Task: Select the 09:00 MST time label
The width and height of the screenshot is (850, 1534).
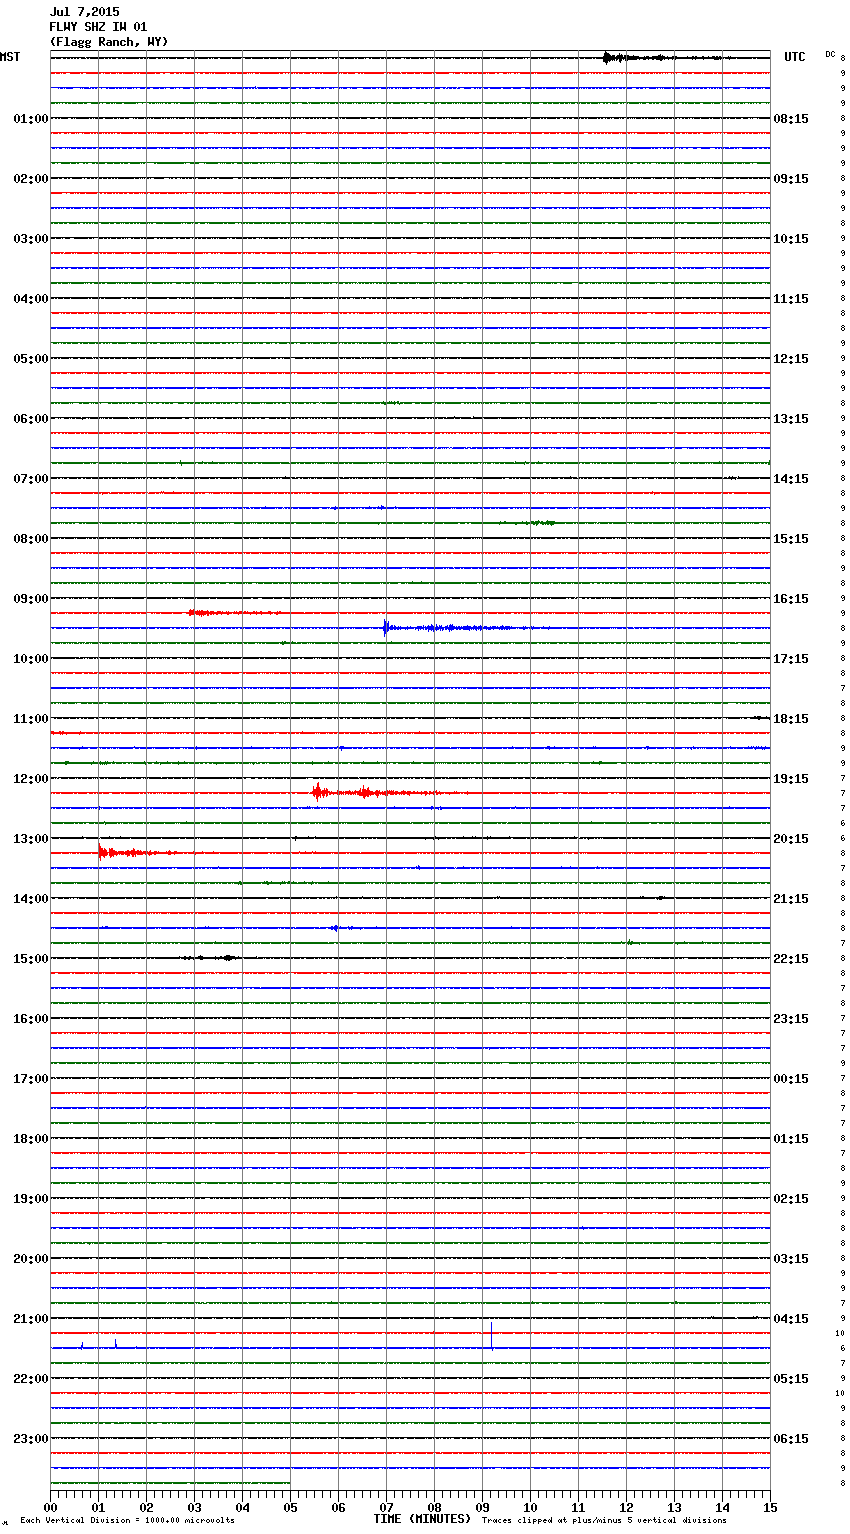Action: pos(30,599)
